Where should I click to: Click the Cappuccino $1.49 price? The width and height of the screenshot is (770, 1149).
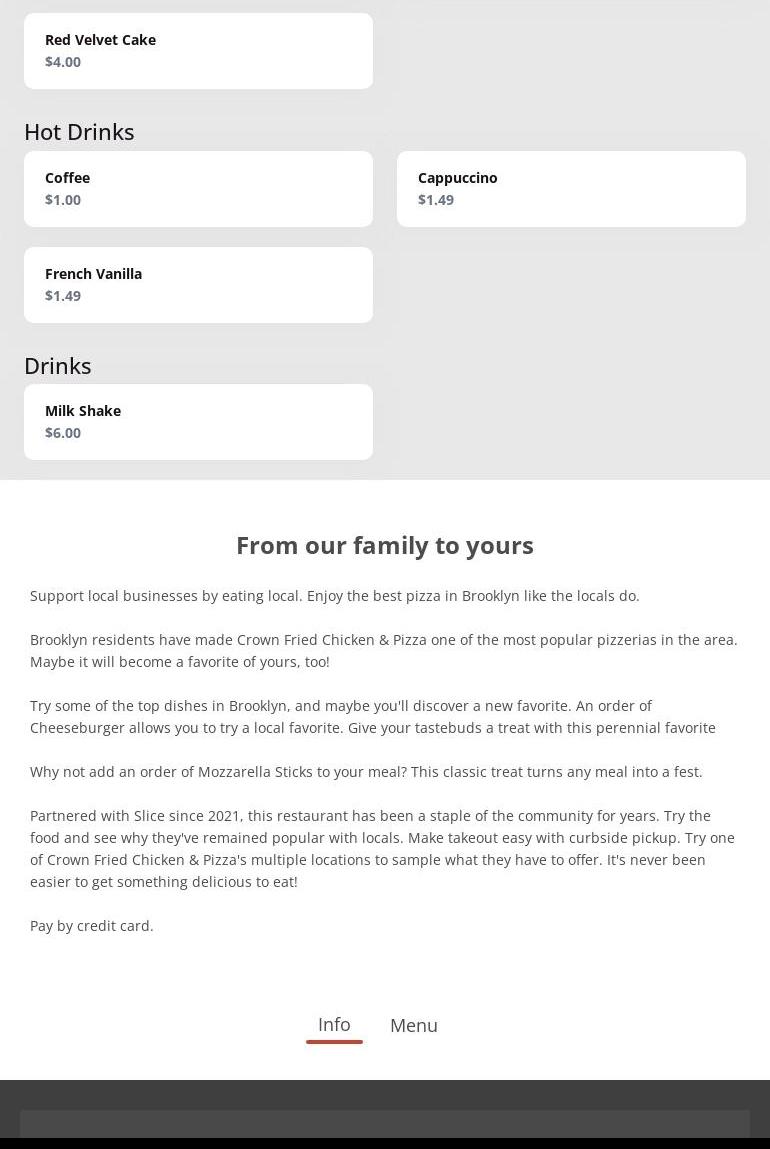point(436,200)
